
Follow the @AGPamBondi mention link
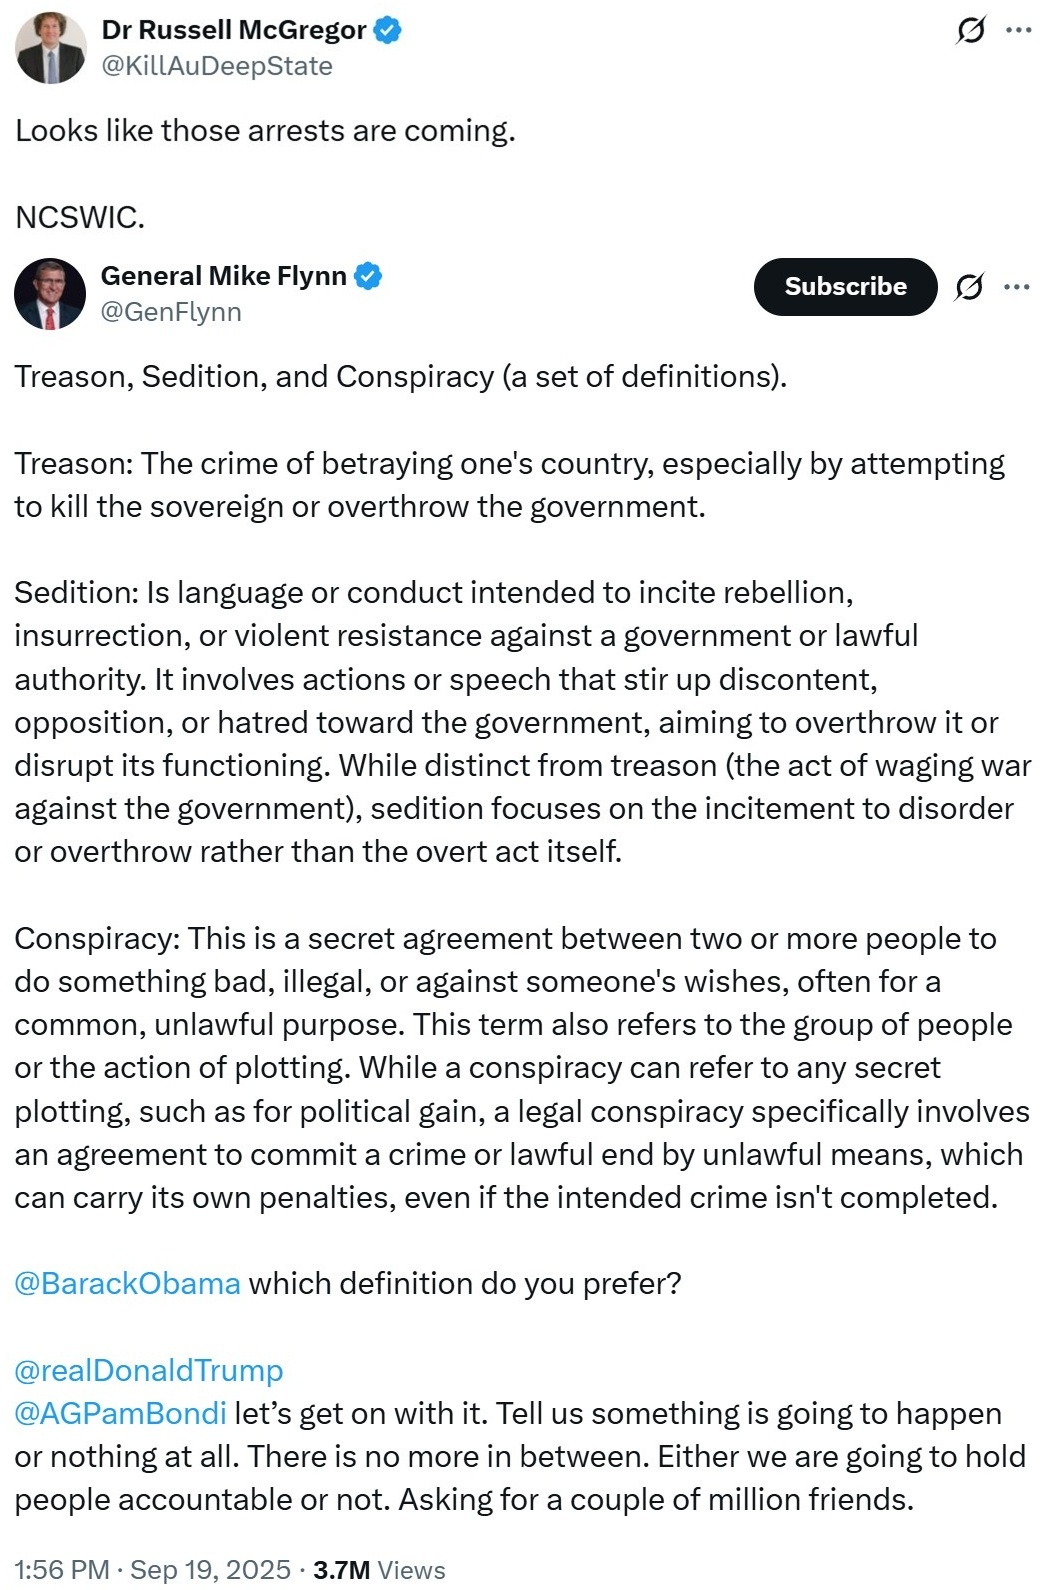pos(120,1413)
